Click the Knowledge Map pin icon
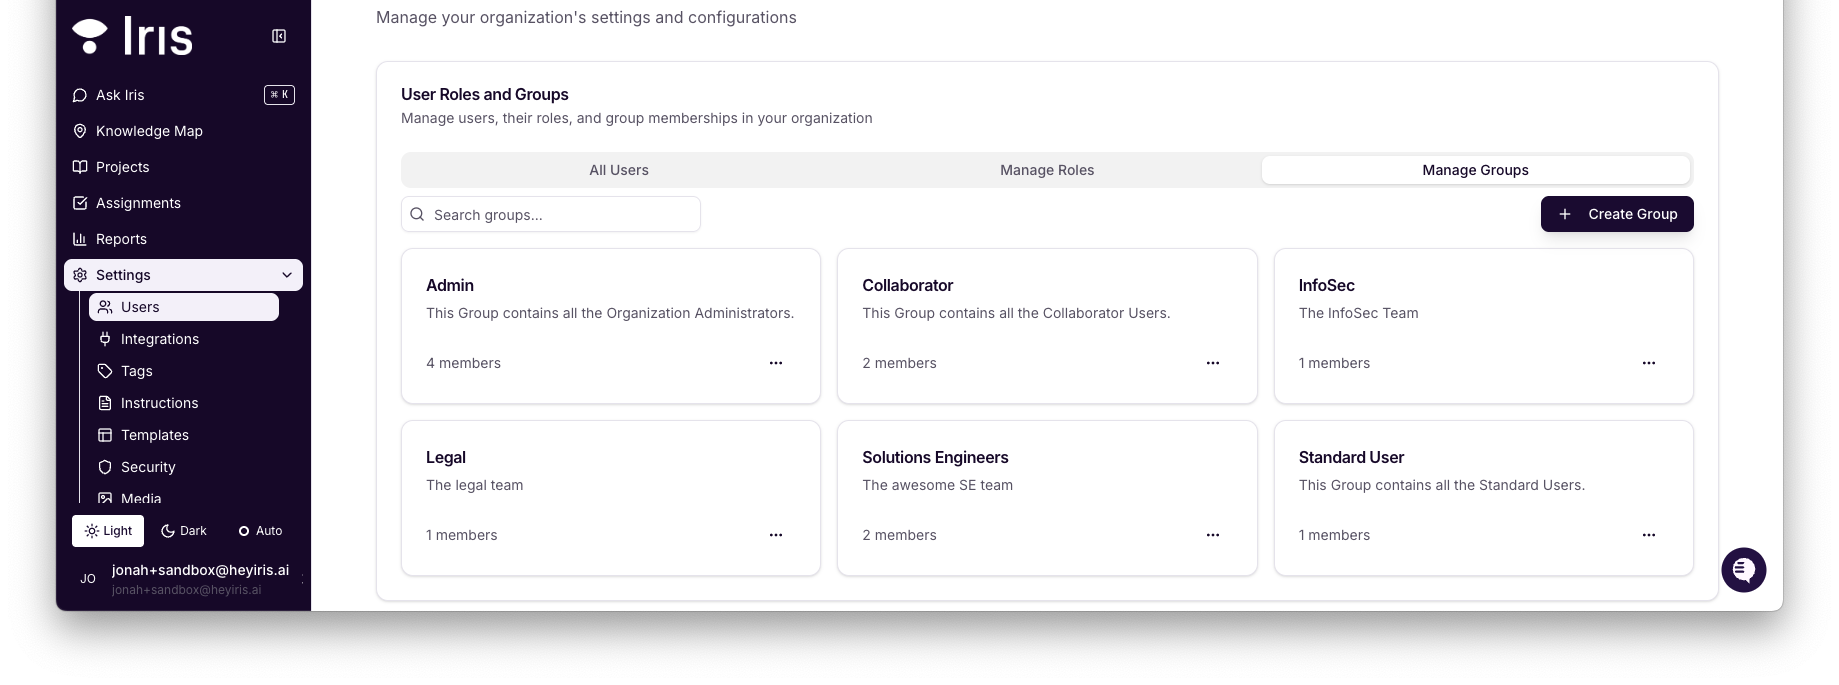The height and width of the screenshot is (685, 1839). tap(80, 131)
